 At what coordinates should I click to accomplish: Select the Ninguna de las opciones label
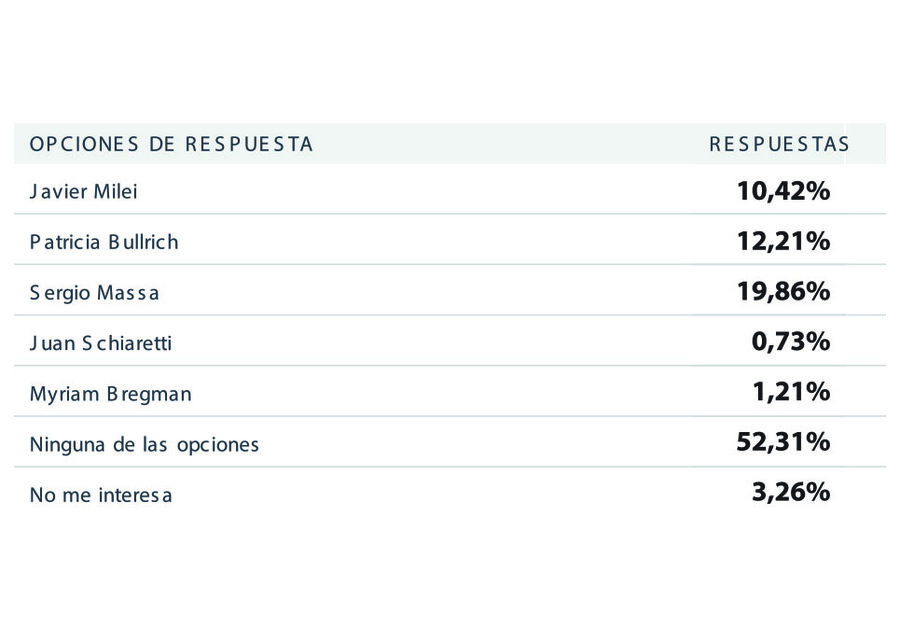click(x=144, y=445)
